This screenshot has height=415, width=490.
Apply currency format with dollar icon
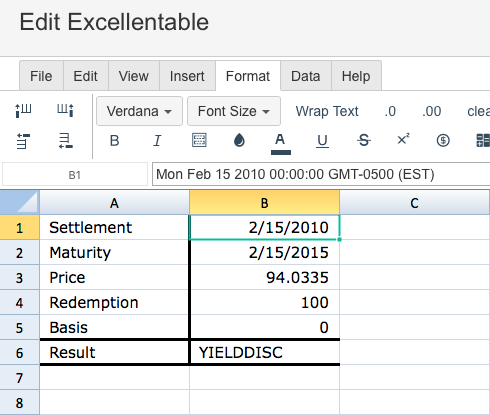coord(443,140)
